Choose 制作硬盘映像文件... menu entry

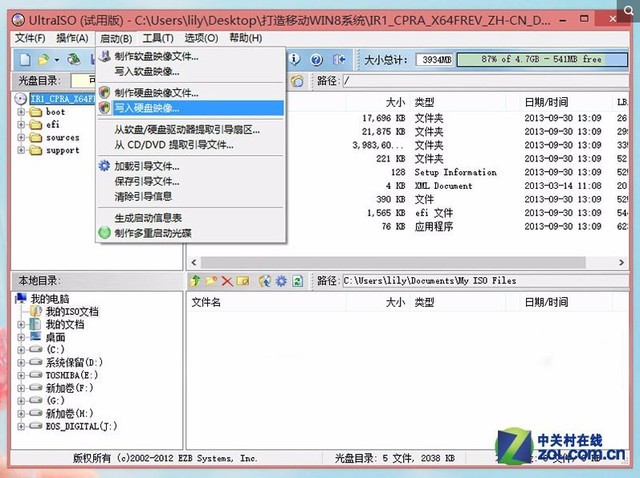pos(191,93)
